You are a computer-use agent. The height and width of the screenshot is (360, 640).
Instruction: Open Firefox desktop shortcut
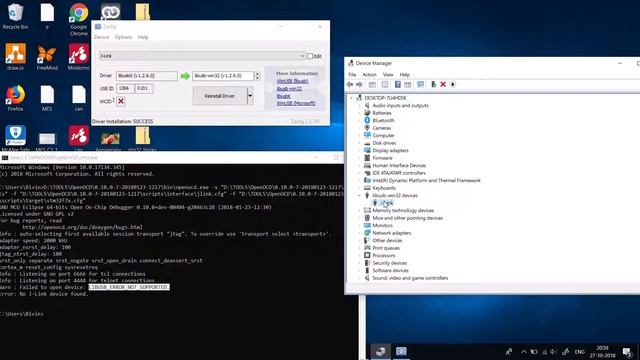point(16,98)
